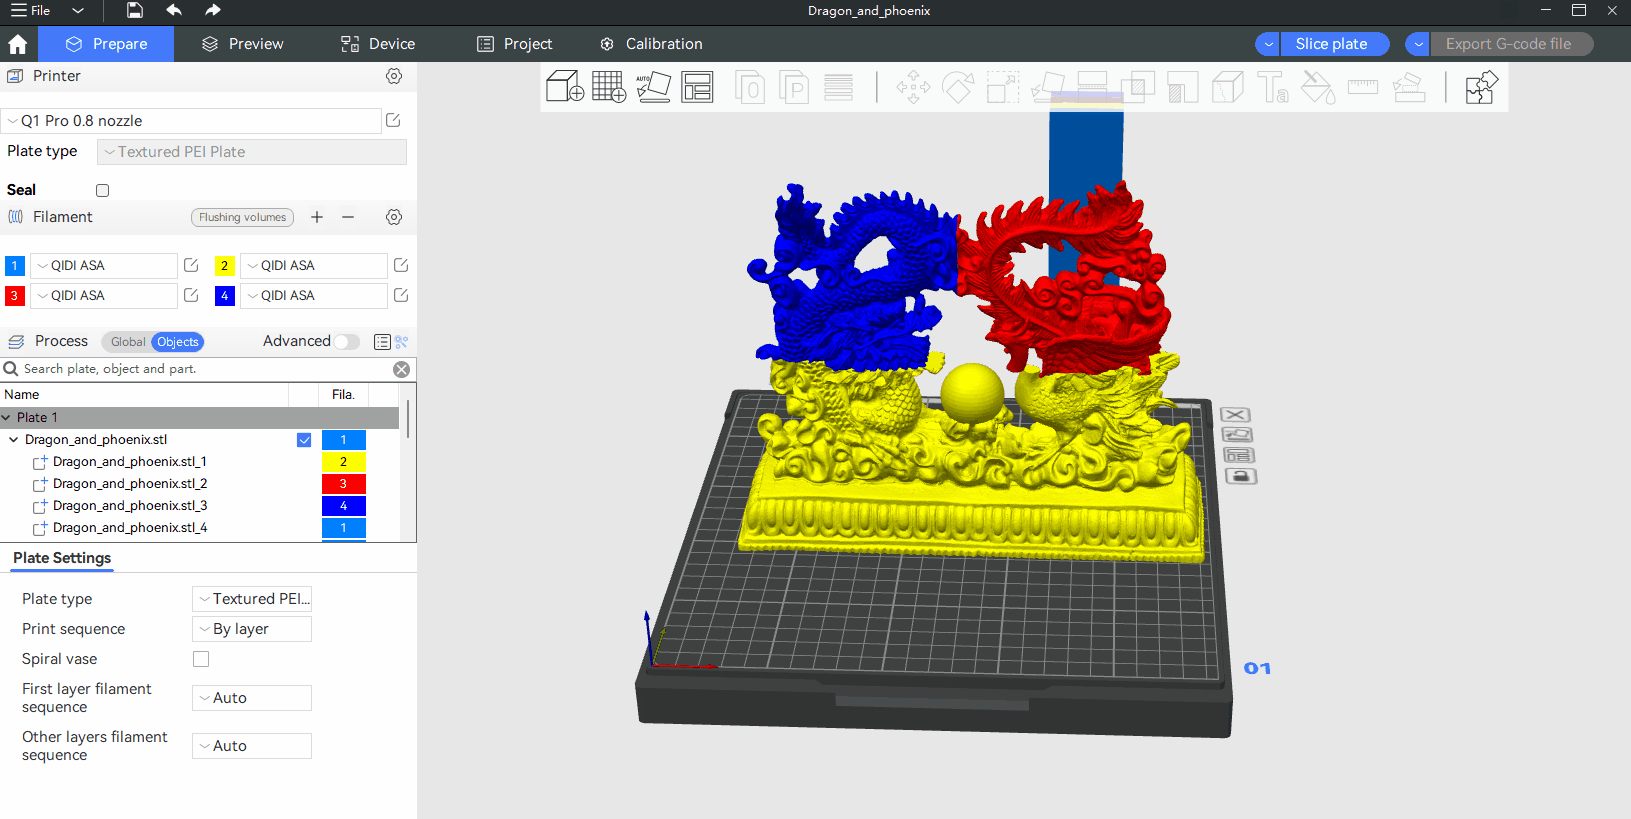Click the red filament 3 color swatch
The height and width of the screenshot is (819, 1631).
(x=15, y=296)
